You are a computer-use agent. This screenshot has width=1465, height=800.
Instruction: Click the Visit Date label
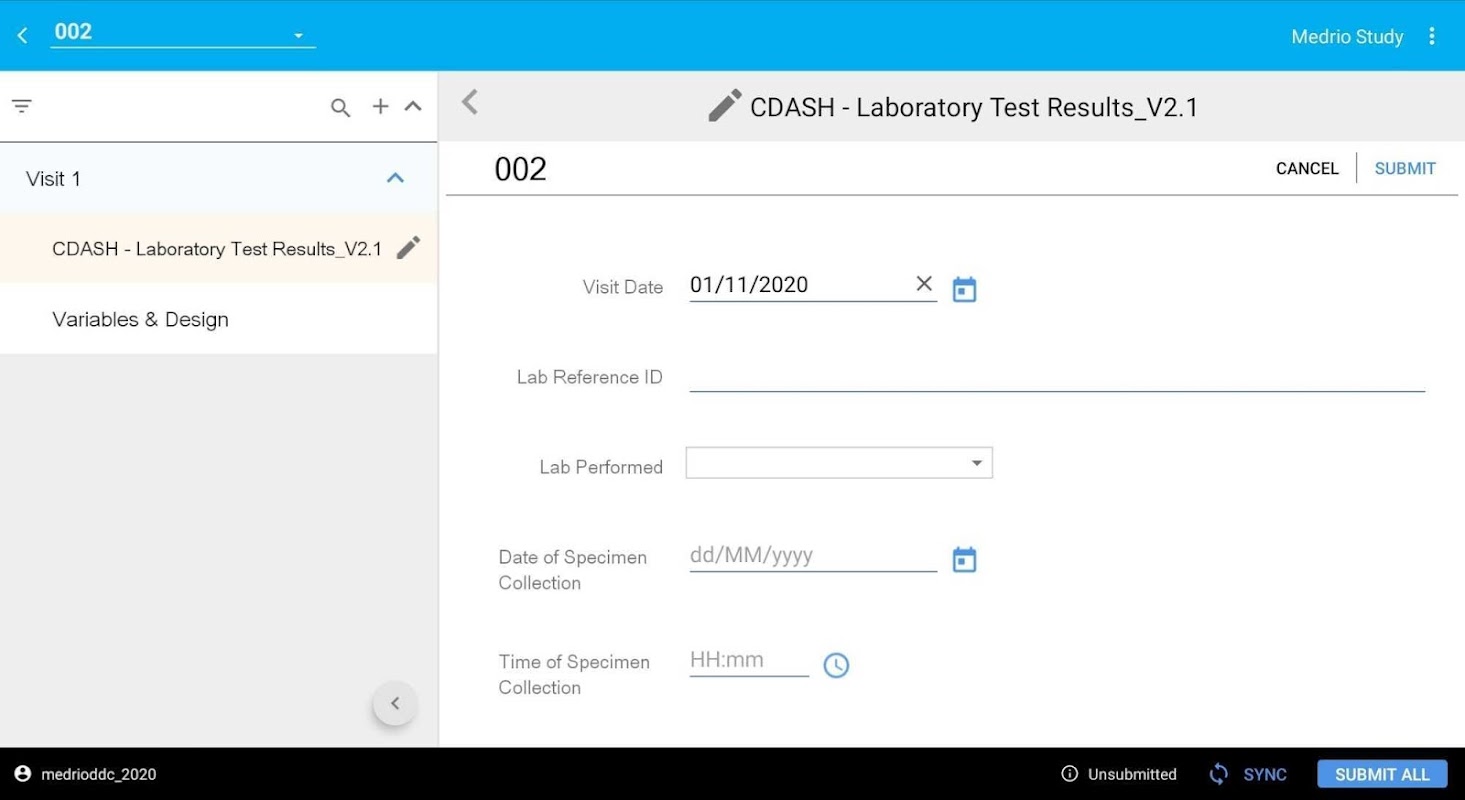click(x=623, y=287)
